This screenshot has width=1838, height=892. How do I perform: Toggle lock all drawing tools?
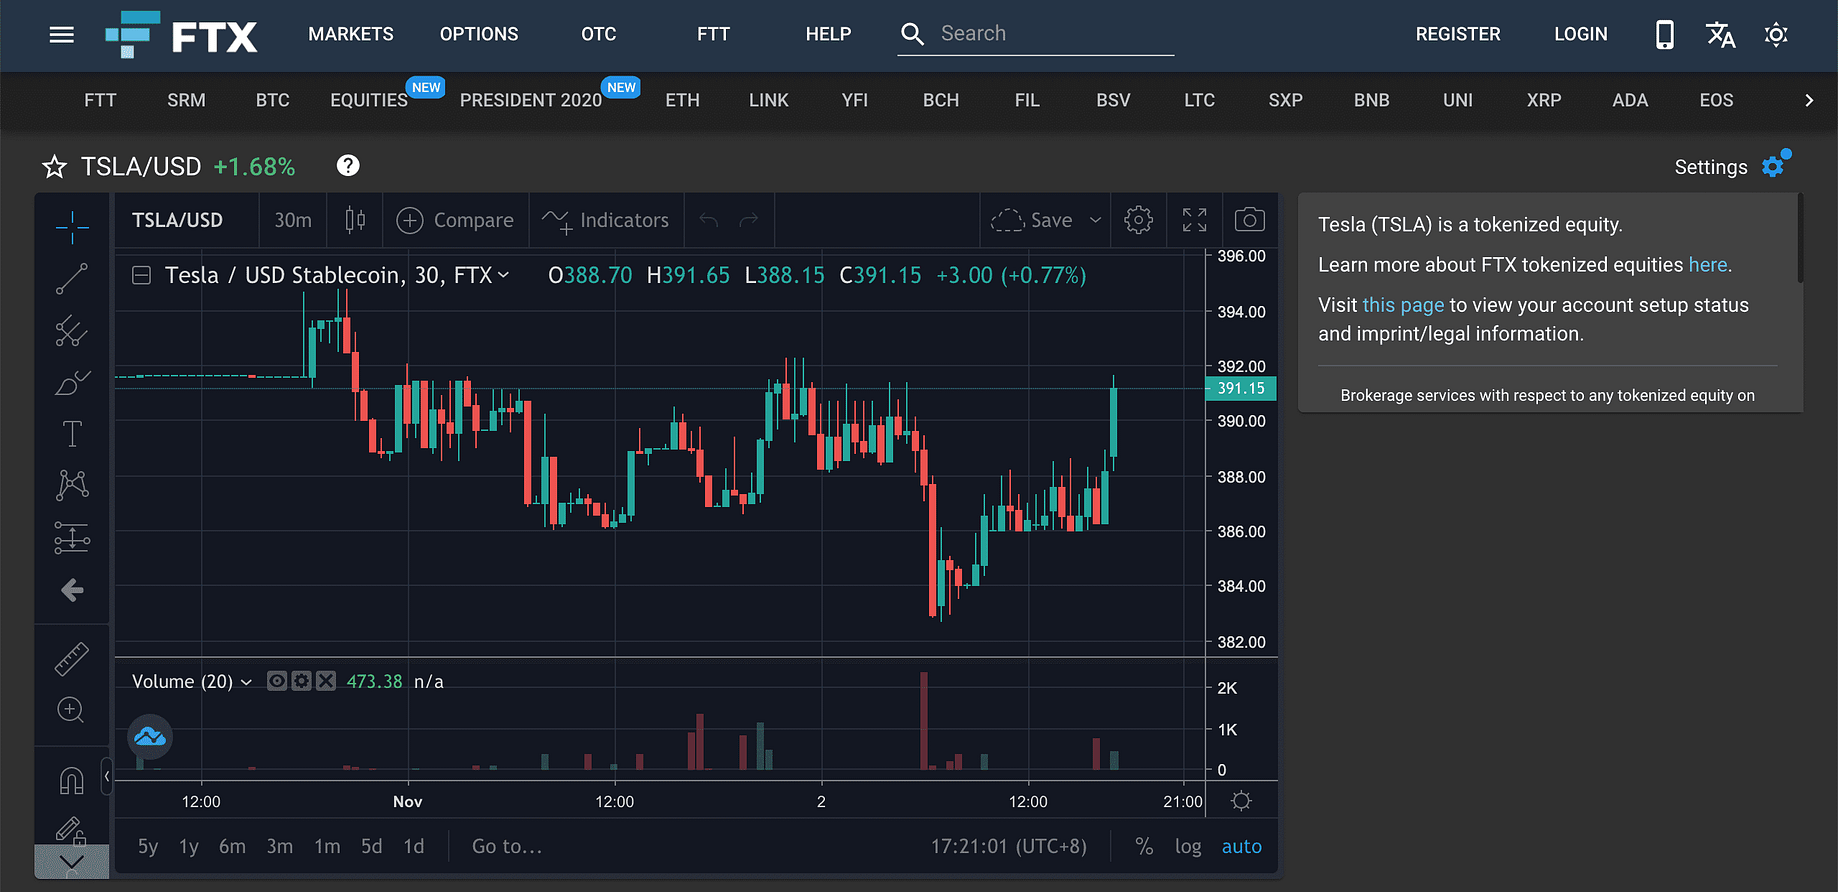click(70, 830)
